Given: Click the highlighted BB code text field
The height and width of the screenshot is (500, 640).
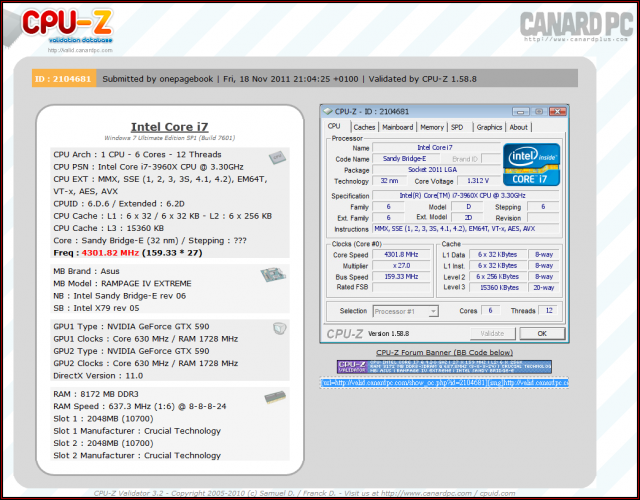Looking at the screenshot, I should coord(444,383).
